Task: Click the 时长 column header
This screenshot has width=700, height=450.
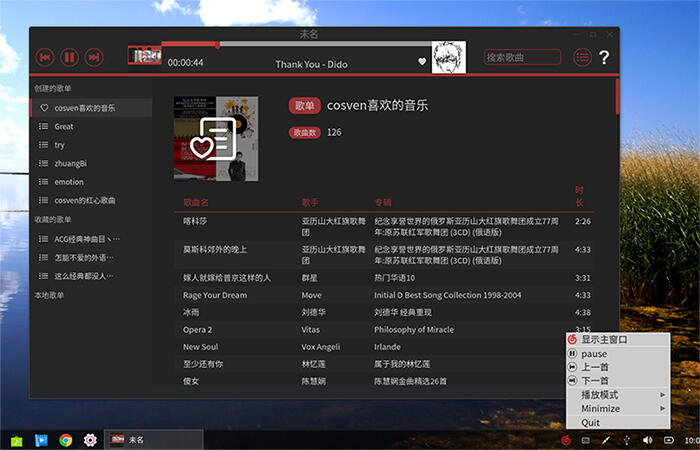Action: (x=579, y=196)
